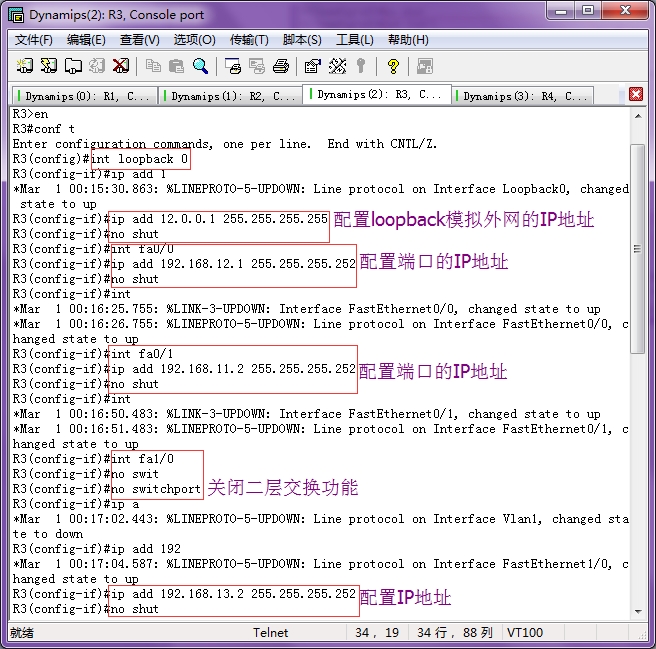Viewport: 656px width, 649px height.
Task: Click the greyed Reconnect icon
Action: coord(97,66)
